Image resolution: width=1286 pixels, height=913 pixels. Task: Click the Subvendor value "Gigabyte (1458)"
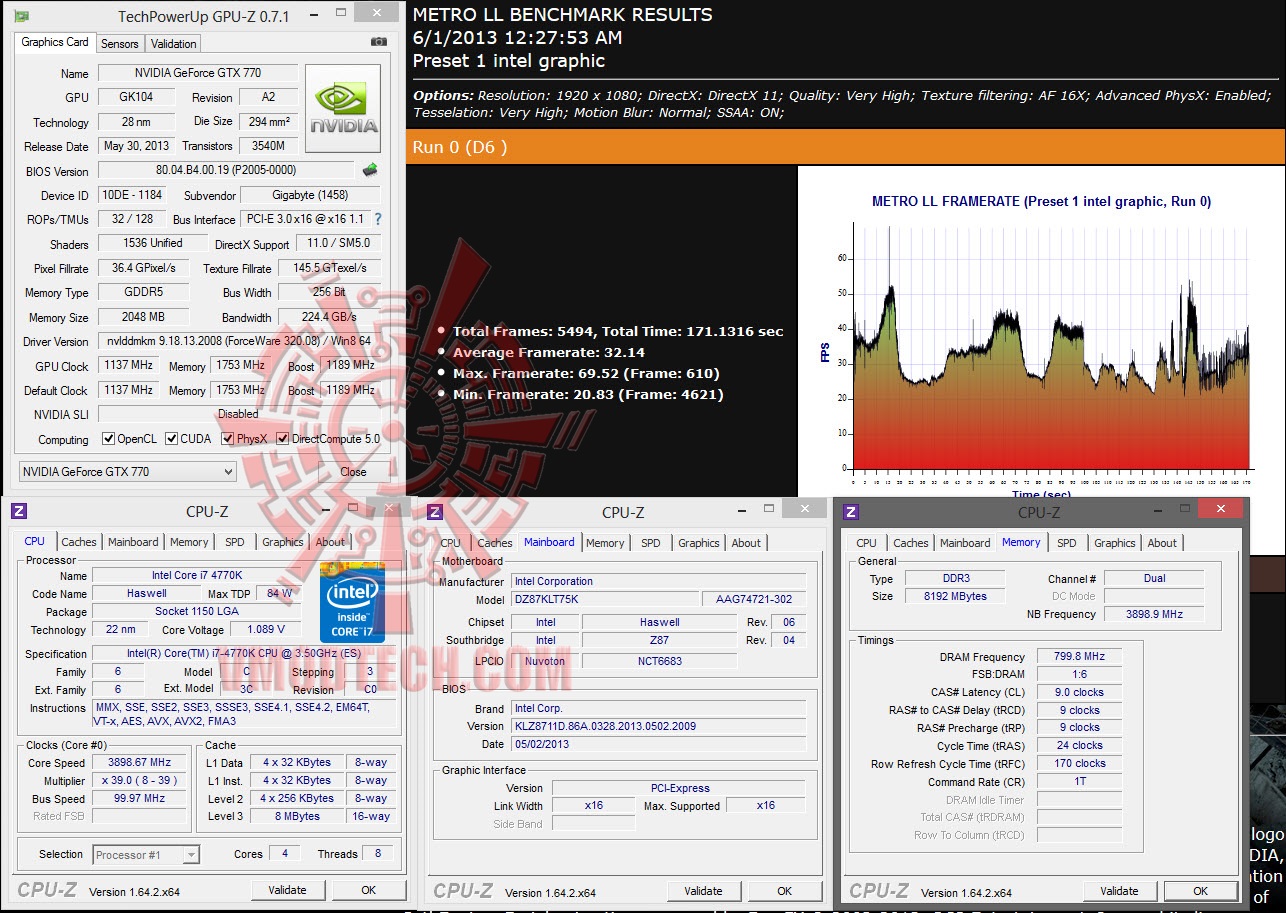click(311, 195)
